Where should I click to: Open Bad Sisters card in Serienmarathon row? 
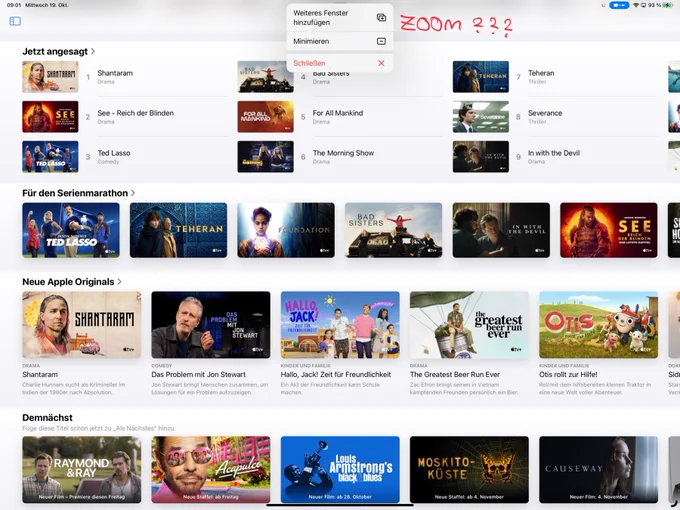point(393,230)
